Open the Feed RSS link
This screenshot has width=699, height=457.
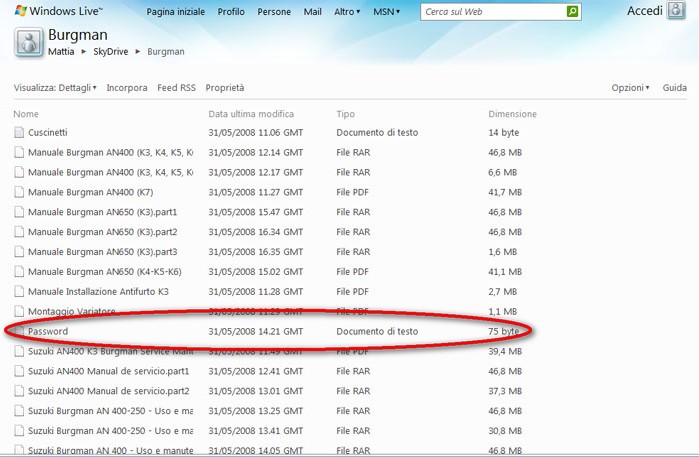tap(176, 88)
